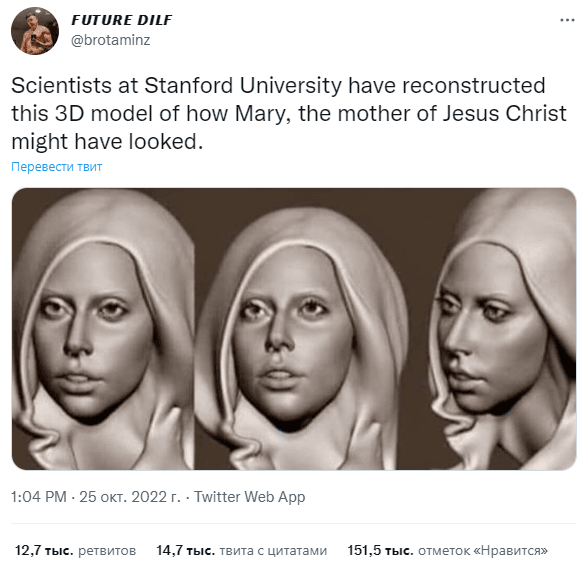Image resolution: width=585 pixels, height=571 pixels.
Task: Click the 'Перевести твит' translate link
Action: coord(56,166)
